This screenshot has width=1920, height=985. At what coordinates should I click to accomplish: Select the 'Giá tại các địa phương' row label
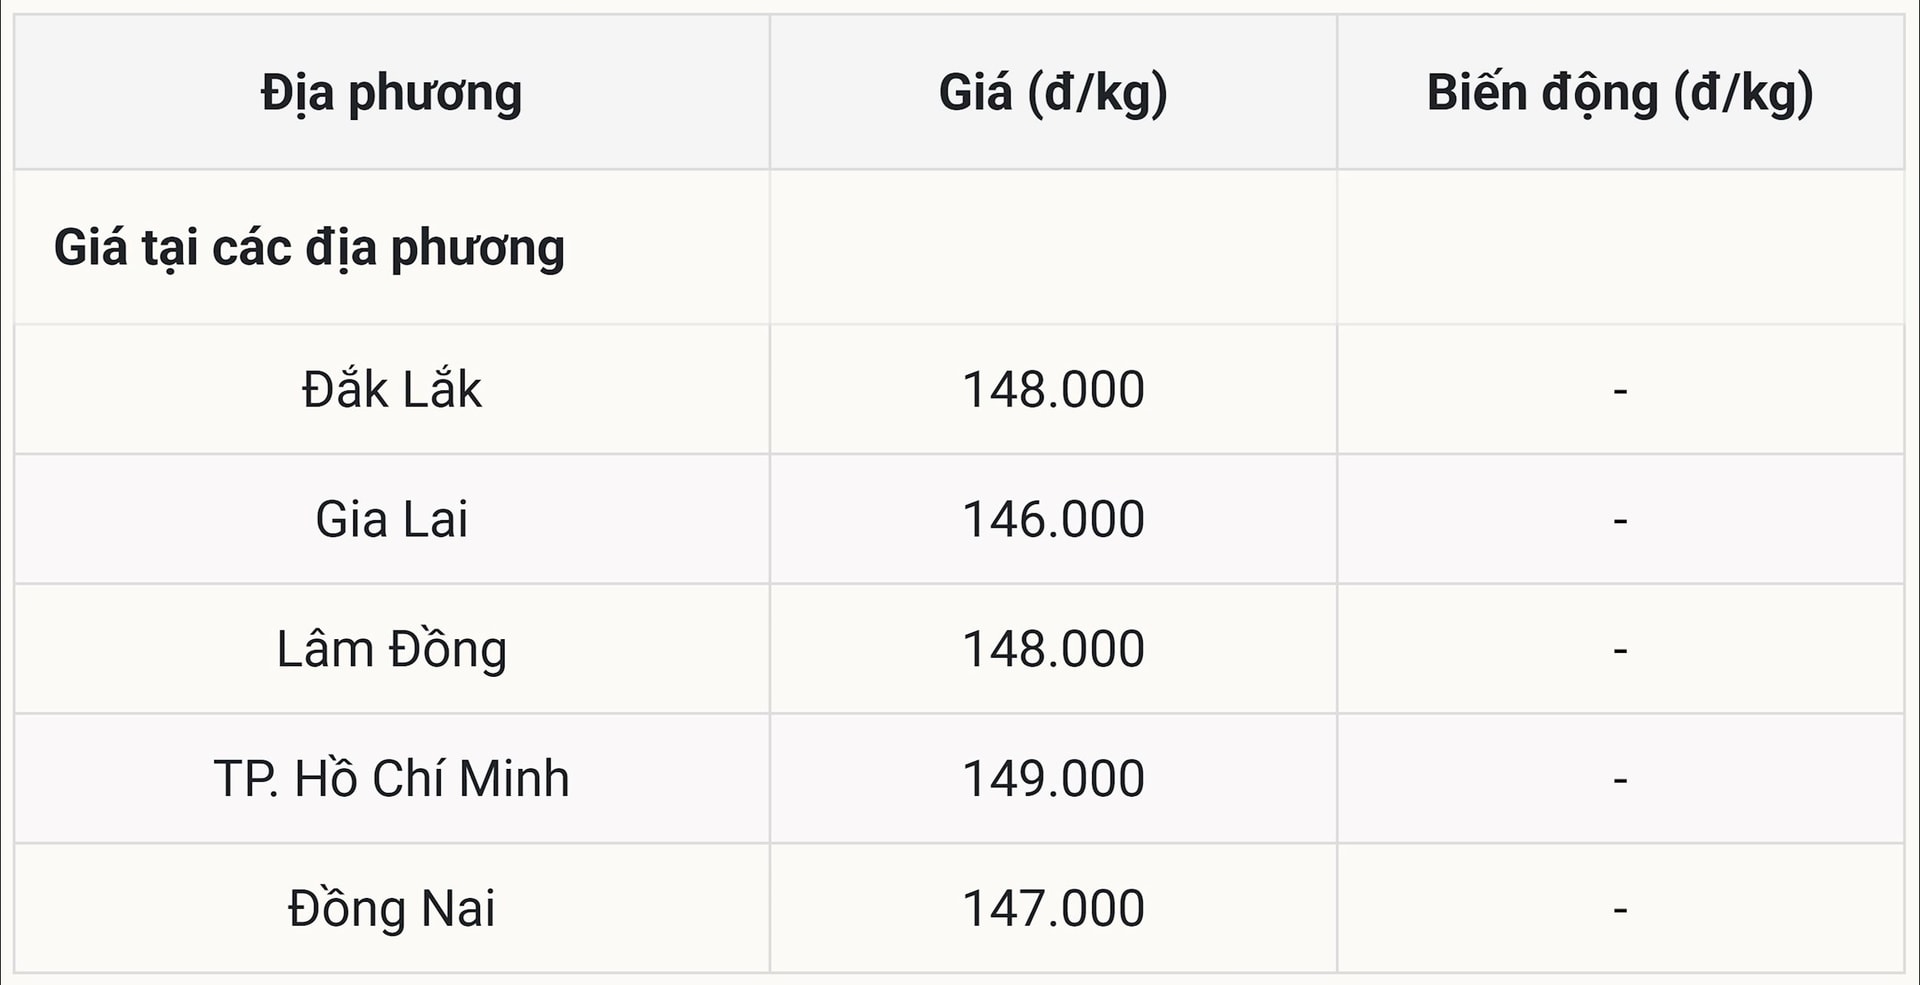pos(309,248)
